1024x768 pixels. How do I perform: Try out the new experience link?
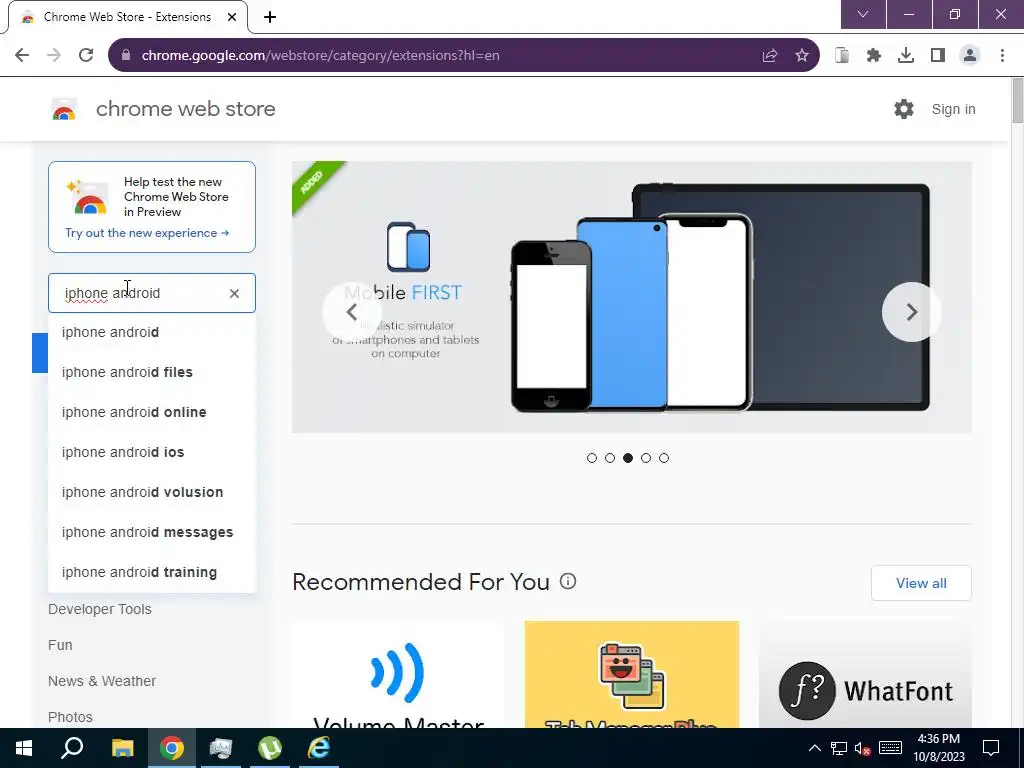point(147,233)
